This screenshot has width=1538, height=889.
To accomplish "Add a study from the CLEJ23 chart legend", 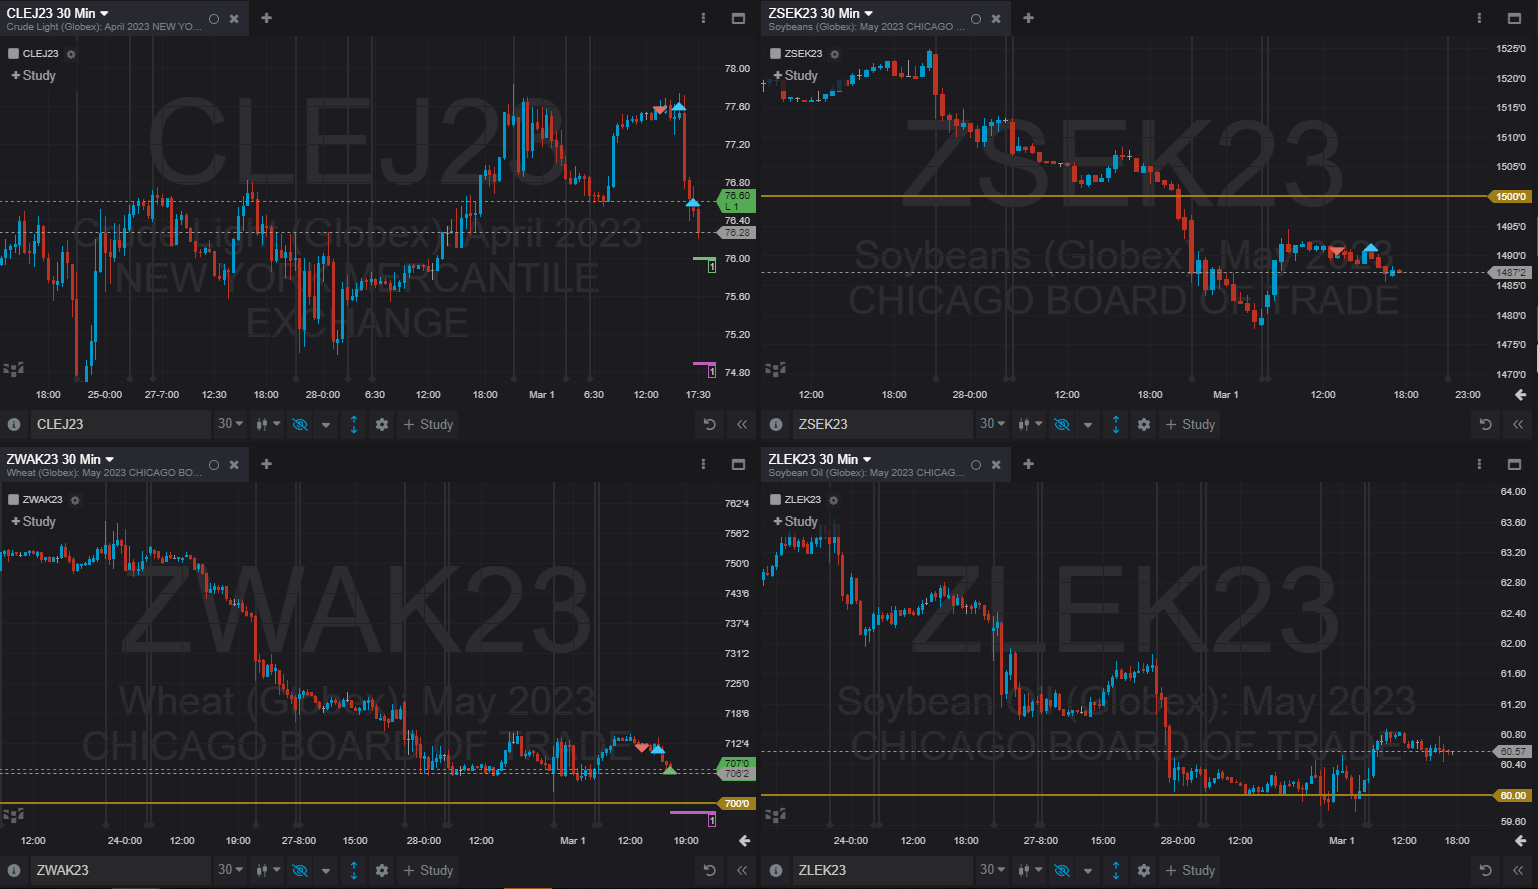I will tap(34, 75).
